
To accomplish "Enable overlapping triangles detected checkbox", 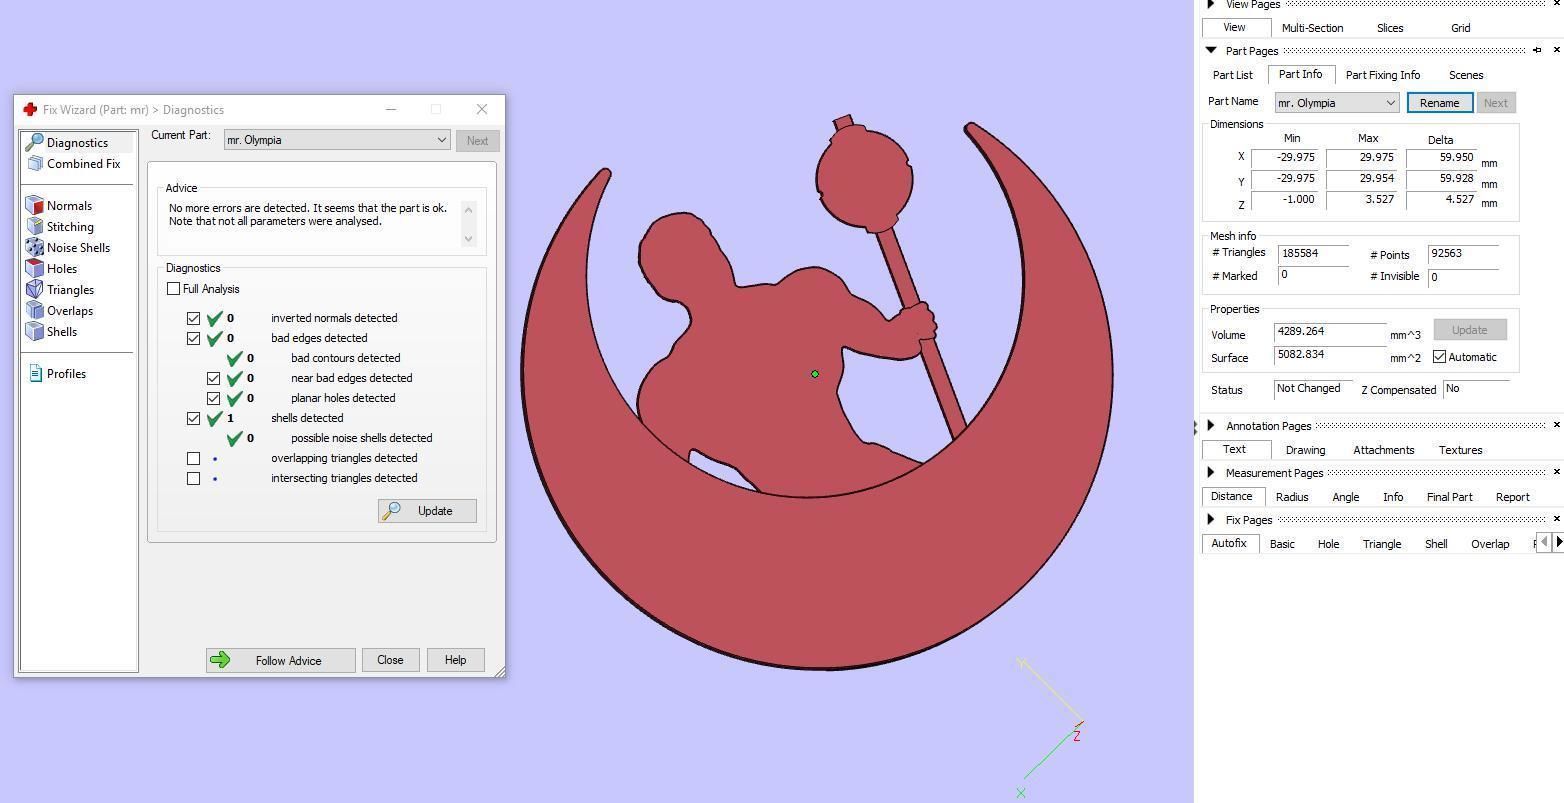I will pos(194,458).
